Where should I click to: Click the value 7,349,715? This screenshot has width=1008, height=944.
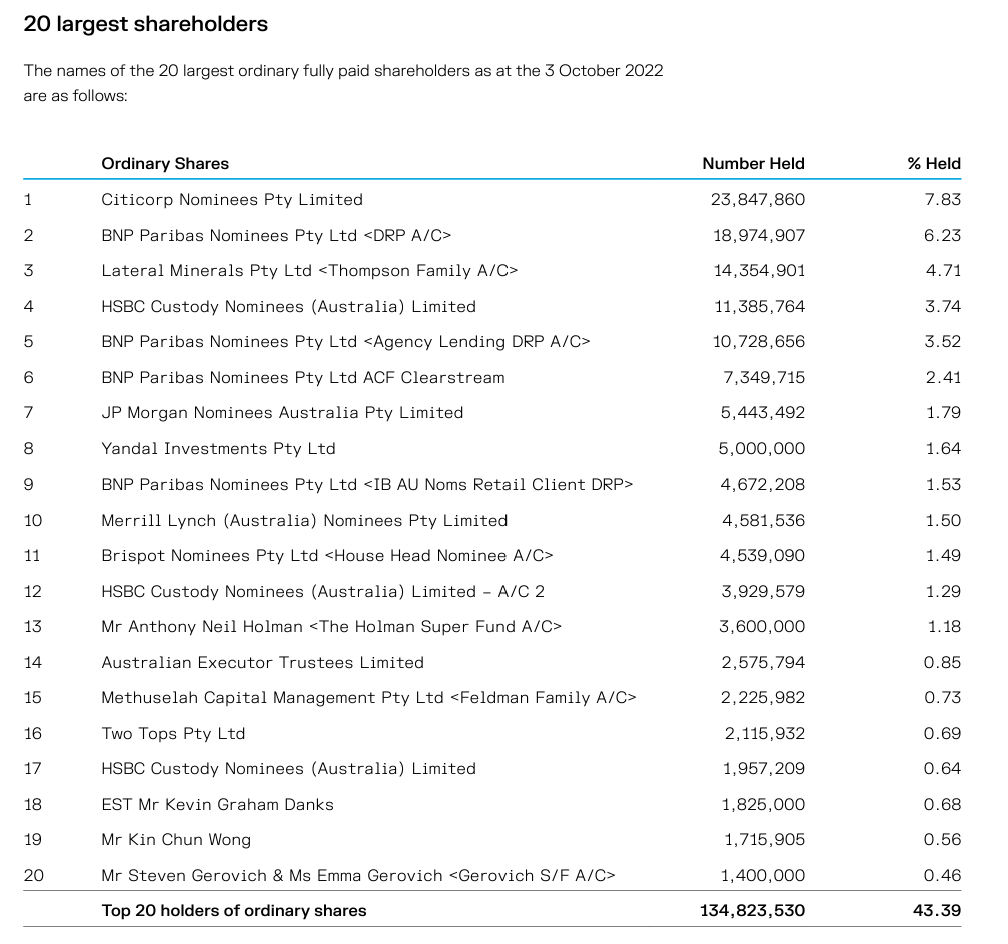[x=764, y=377]
